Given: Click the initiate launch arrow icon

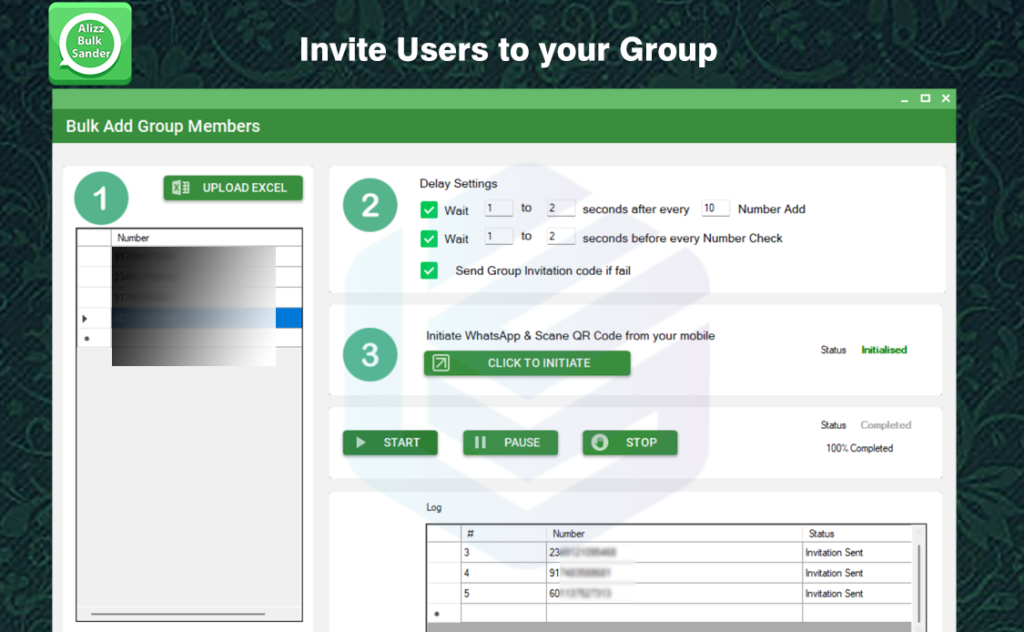Looking at the screenshot, I should pyautogui.click(x=440, y=363).
